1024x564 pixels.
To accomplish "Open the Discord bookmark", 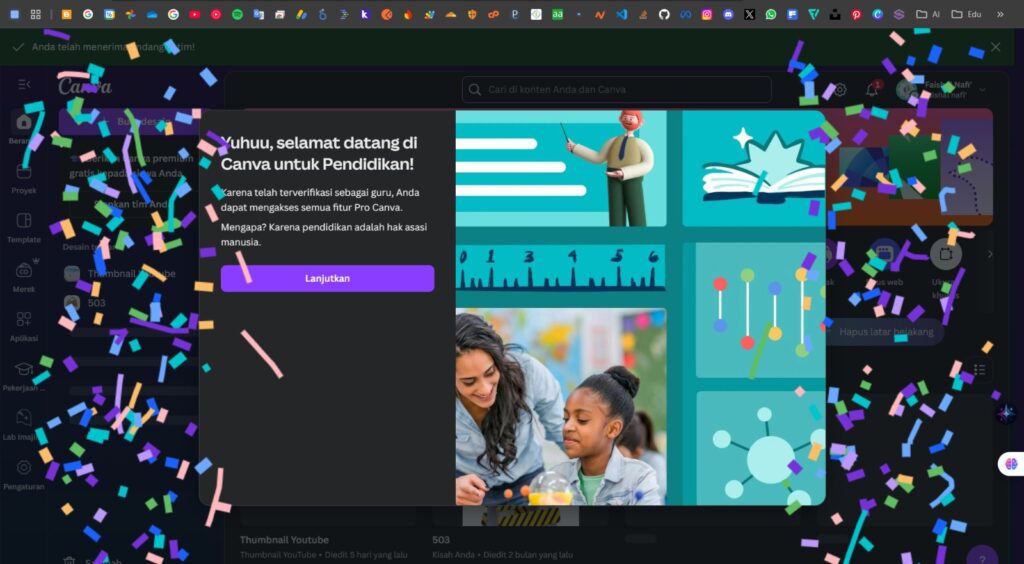I will [728, 14].
